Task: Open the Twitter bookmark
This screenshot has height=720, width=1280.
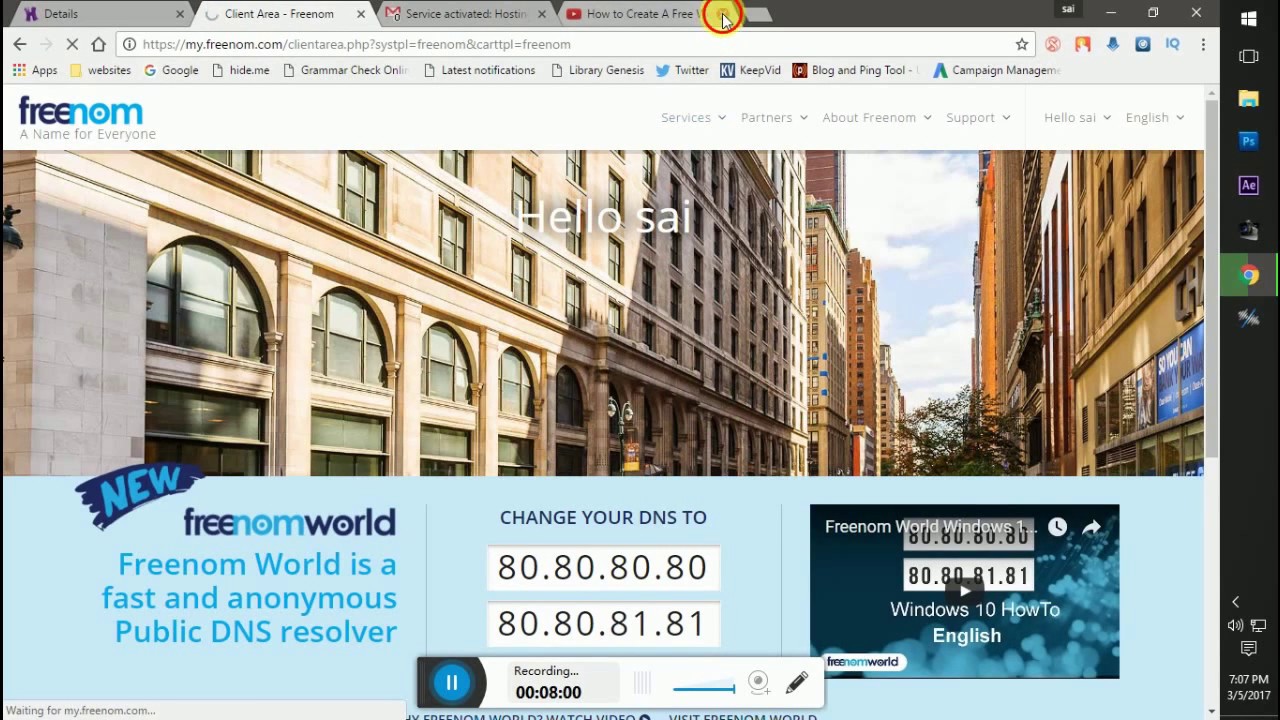Action: tap(682, 70)
